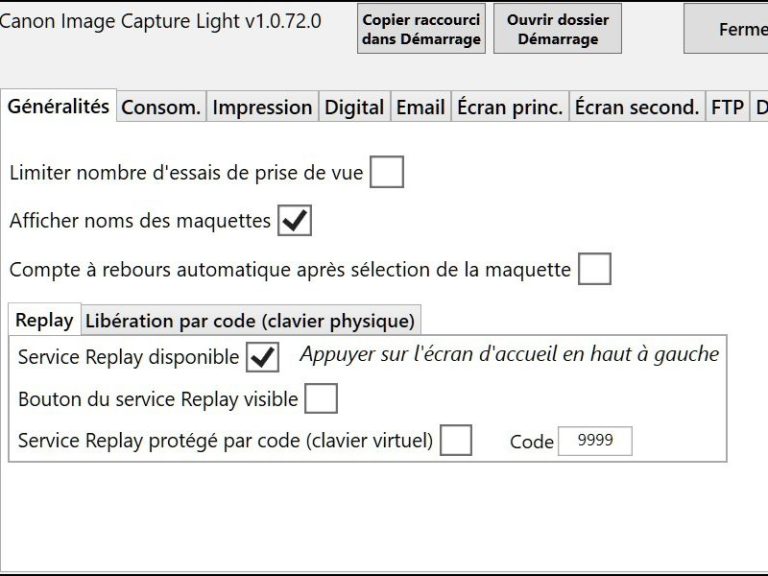Viewport: 768px width, 576px height.
Task: Open the Écran princ. tab
Action: click(x=510, y=108)
